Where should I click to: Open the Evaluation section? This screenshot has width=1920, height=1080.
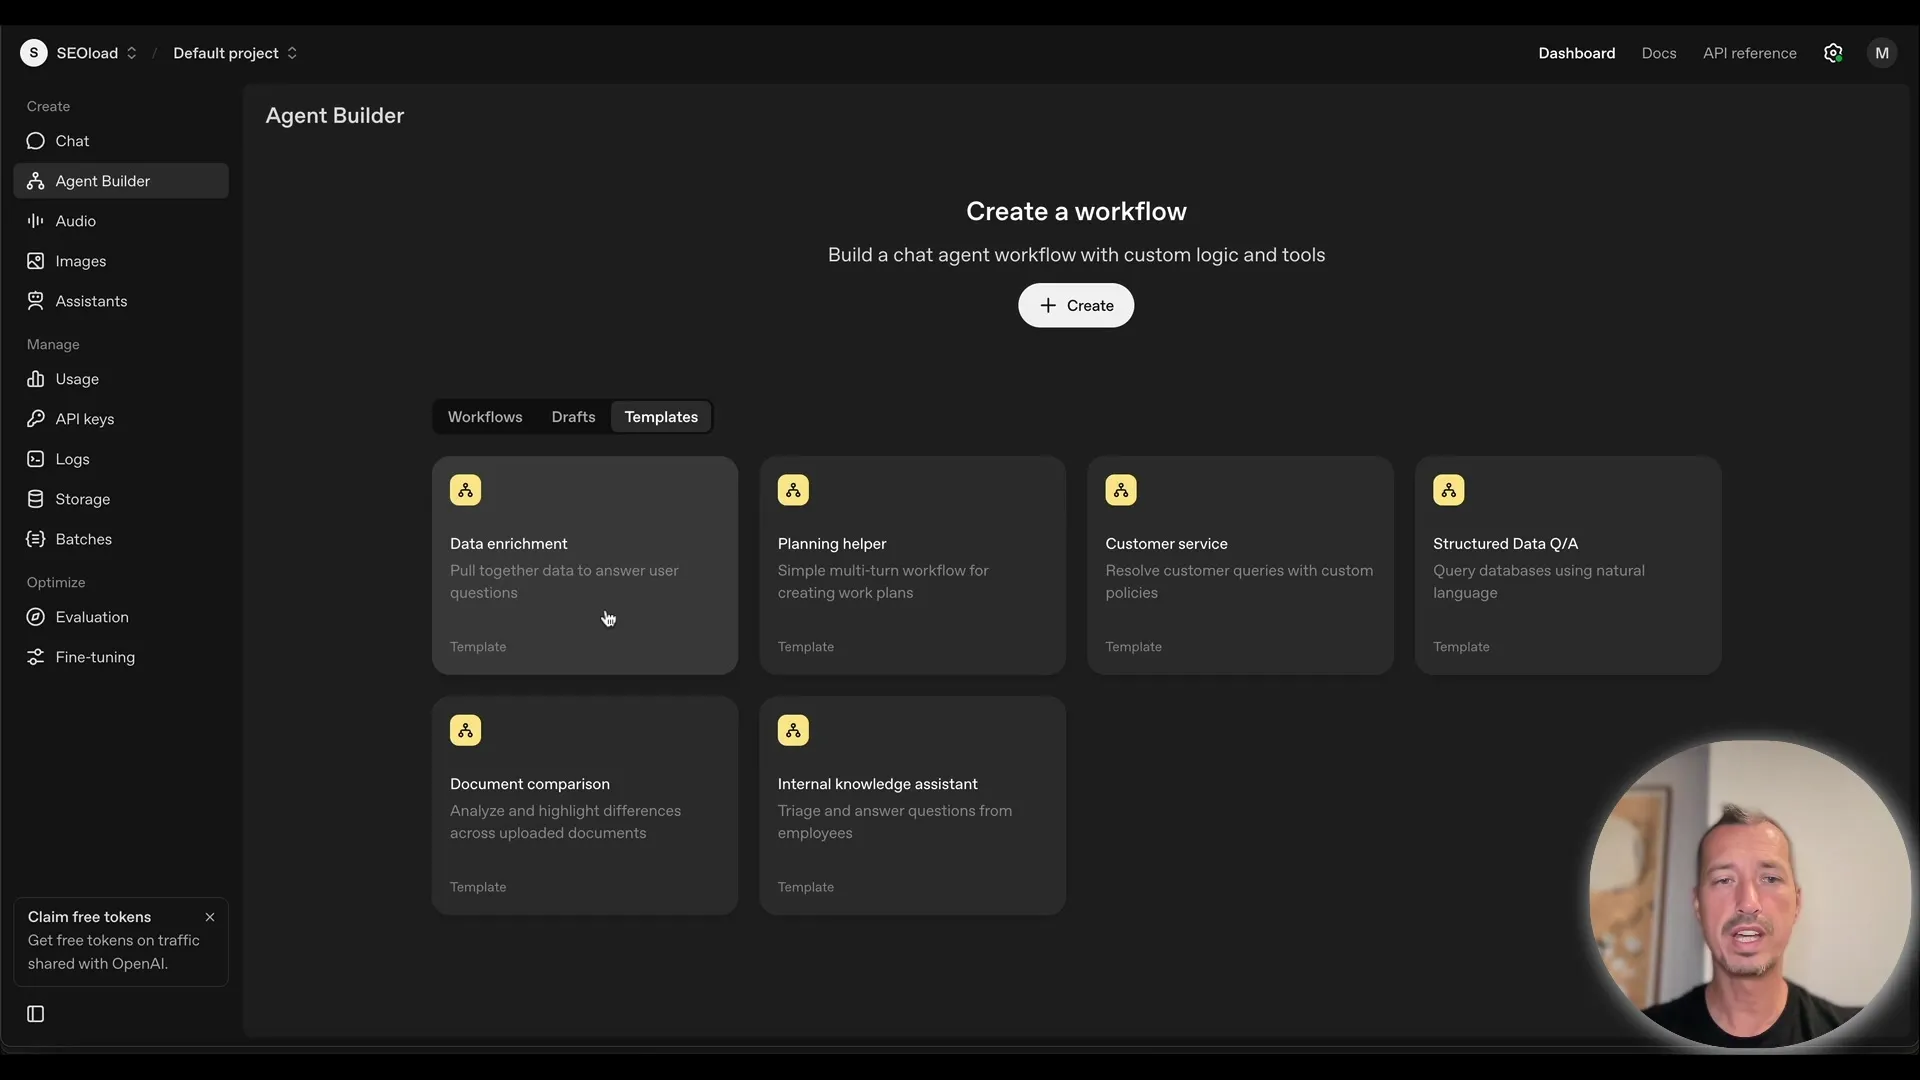click(x=92, y=617)
